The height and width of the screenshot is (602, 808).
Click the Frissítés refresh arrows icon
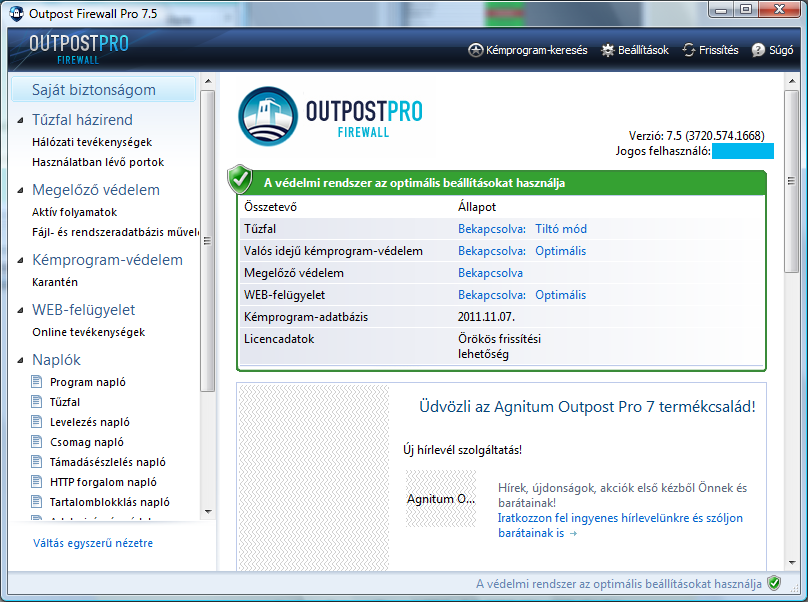(x=689, y=50)
